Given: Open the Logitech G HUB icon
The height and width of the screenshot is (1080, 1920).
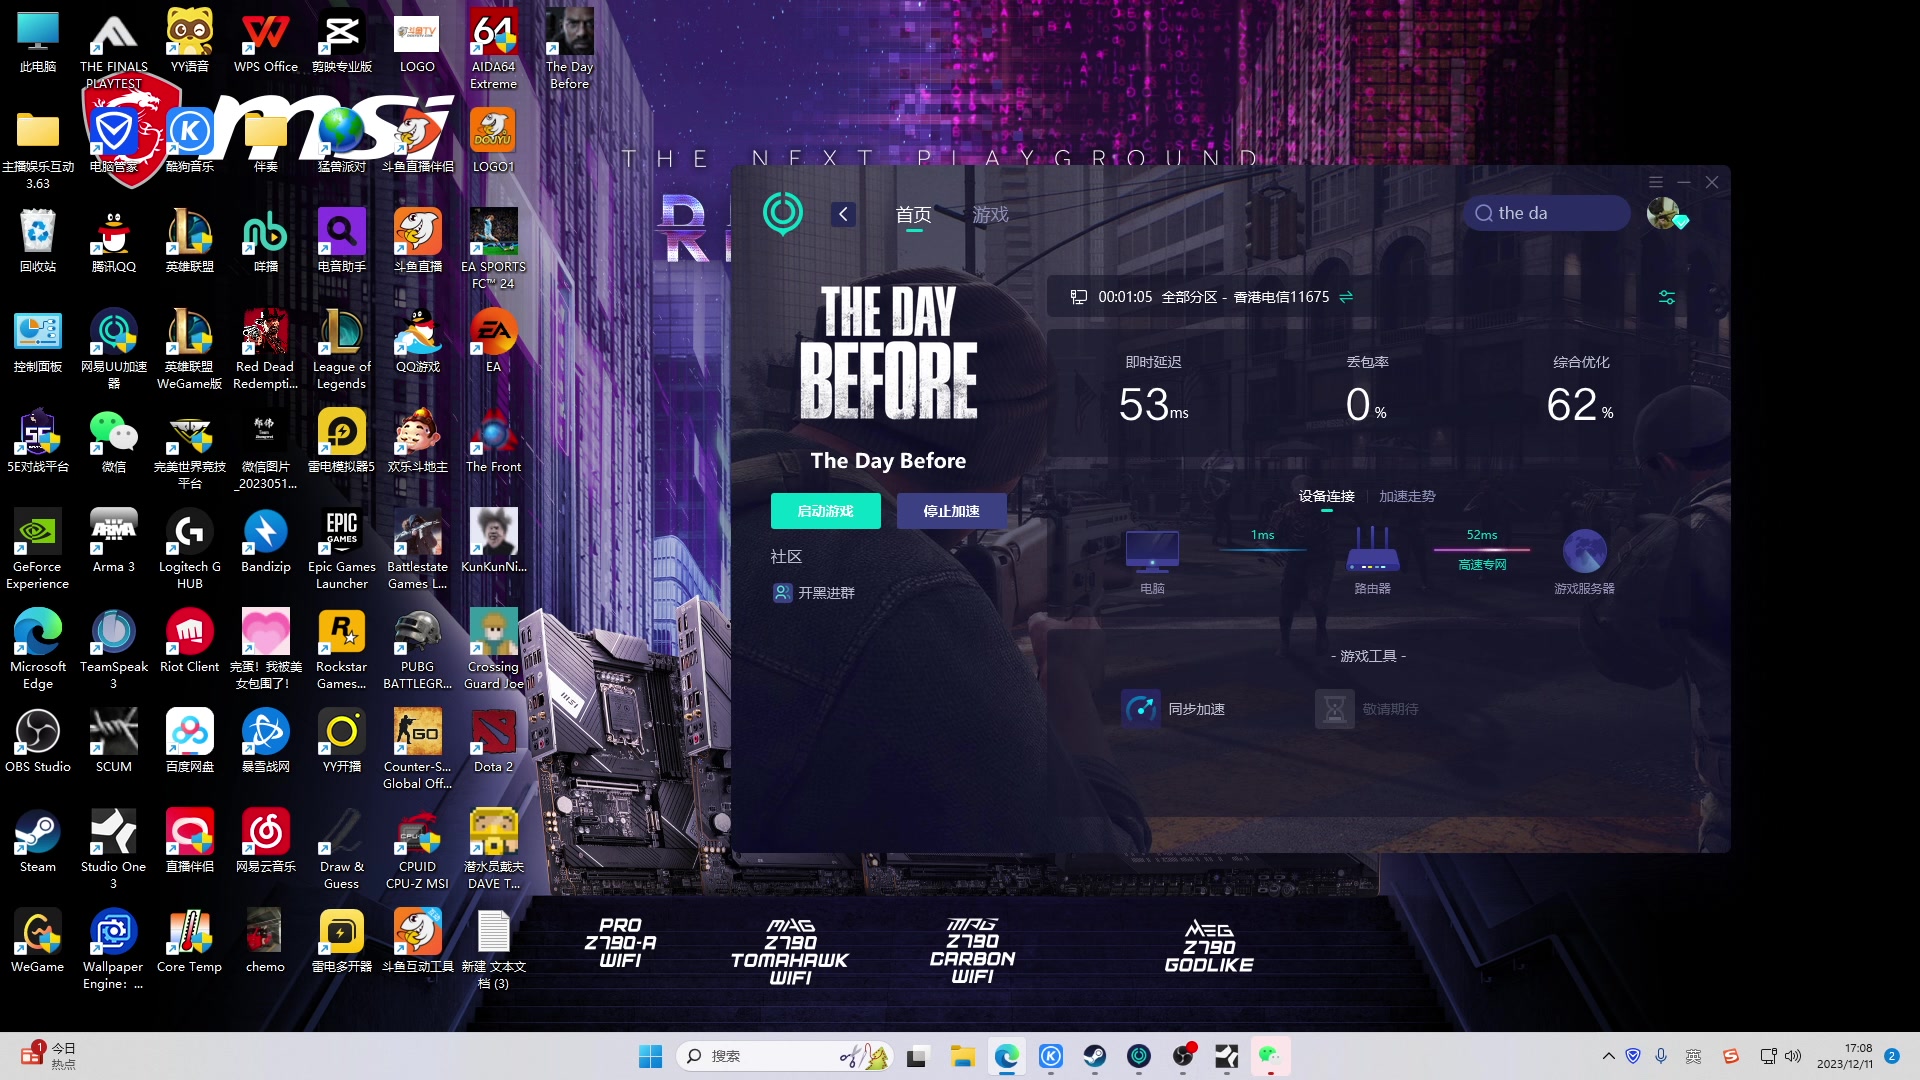Looking at the screenshot, I should (x=190, y=549).
